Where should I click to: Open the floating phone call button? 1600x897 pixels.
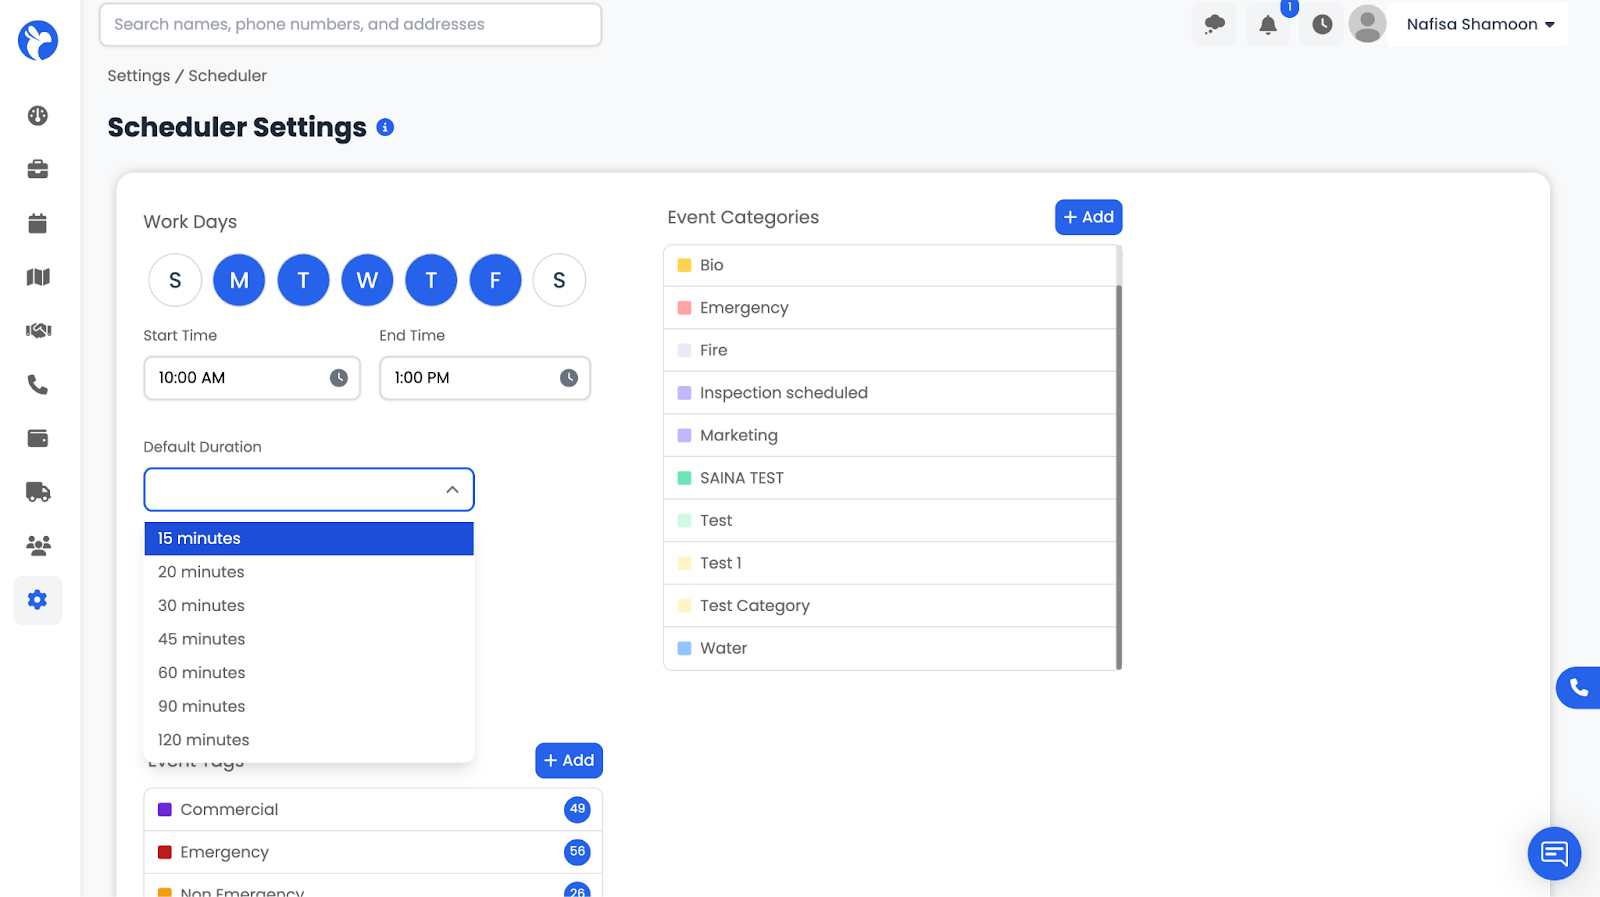point(1578,688)
